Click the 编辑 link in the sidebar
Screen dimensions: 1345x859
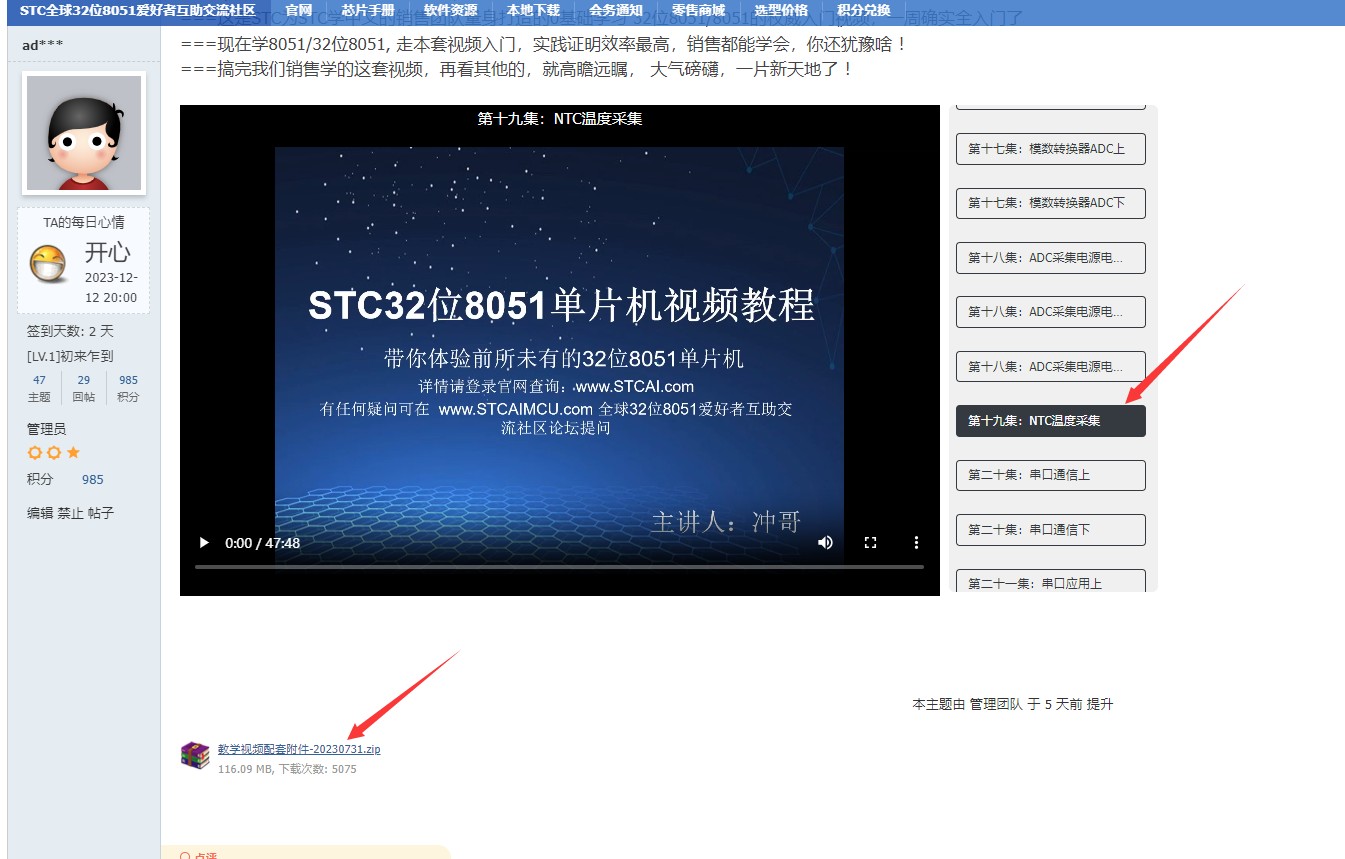click(40, 513)
